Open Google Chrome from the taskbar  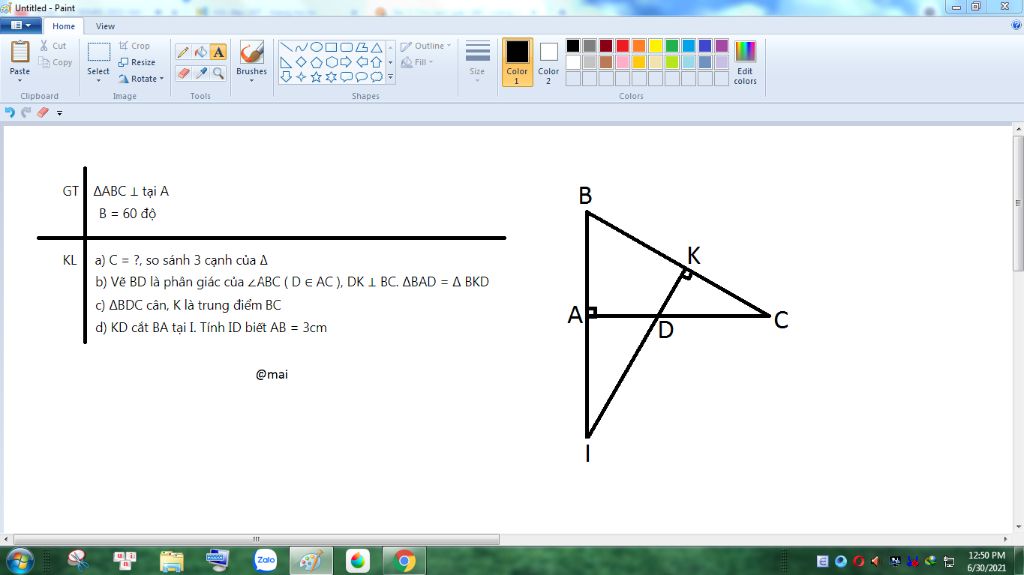(404, 561)
